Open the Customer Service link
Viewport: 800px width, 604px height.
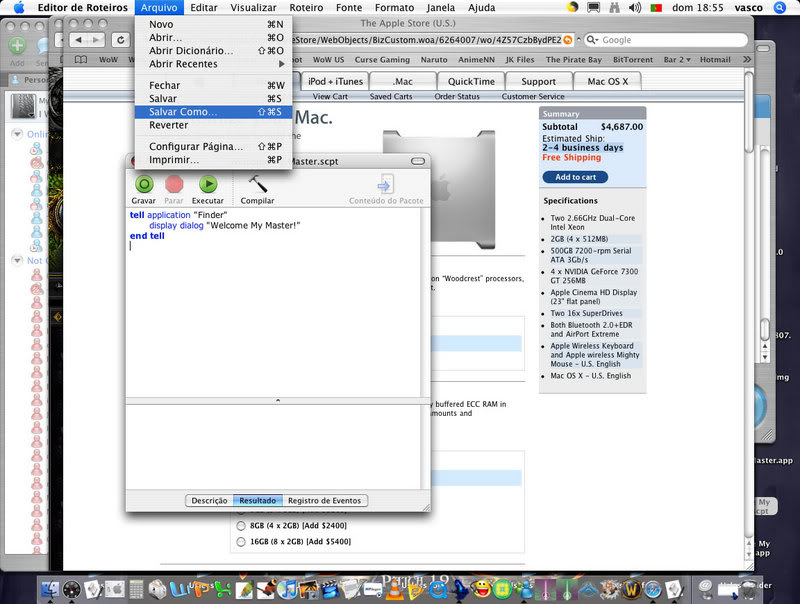pos(533,96)
